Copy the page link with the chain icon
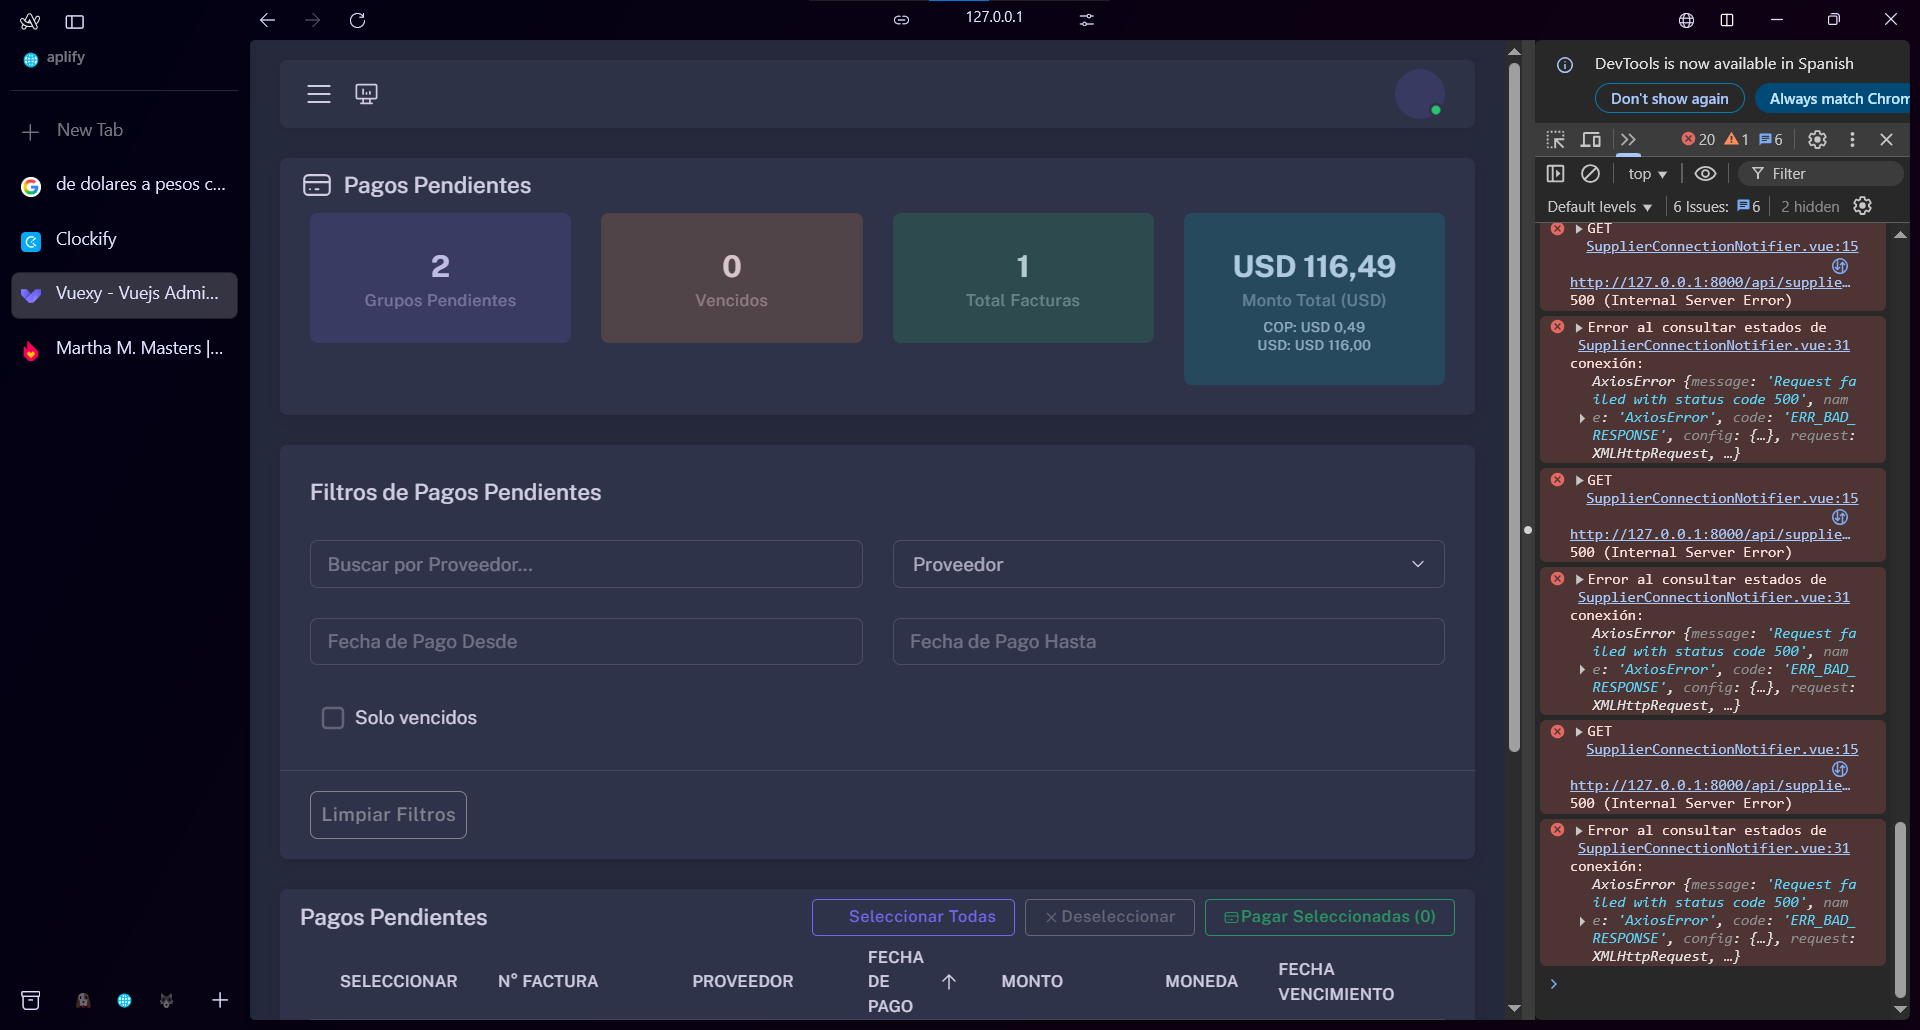Image resolution: width=1920 pixels, height=1030 pixels. coord(901,19)
